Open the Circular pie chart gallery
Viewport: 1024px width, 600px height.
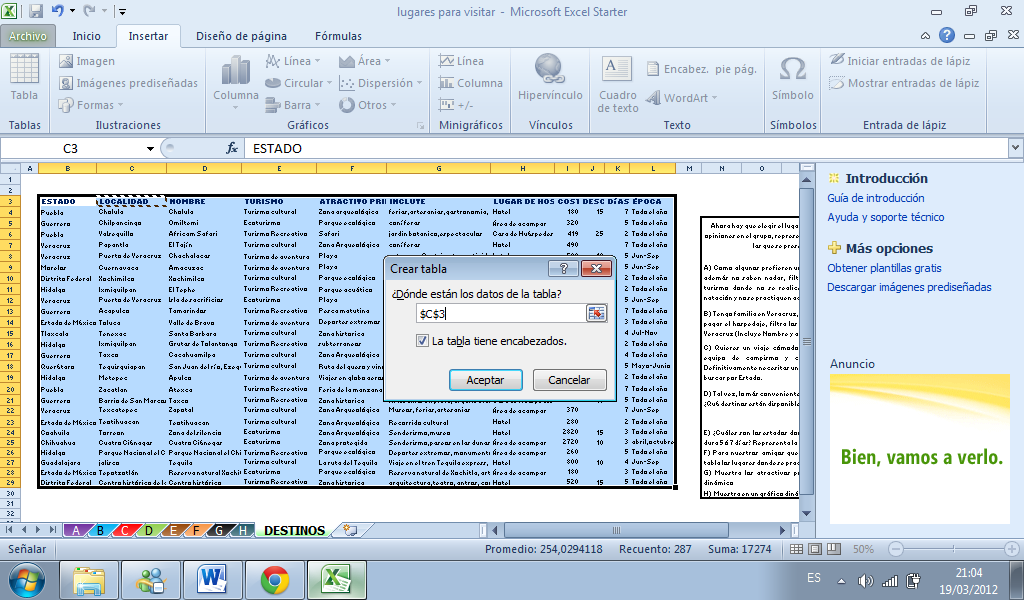pyautogui.click(x=297, y=83)
